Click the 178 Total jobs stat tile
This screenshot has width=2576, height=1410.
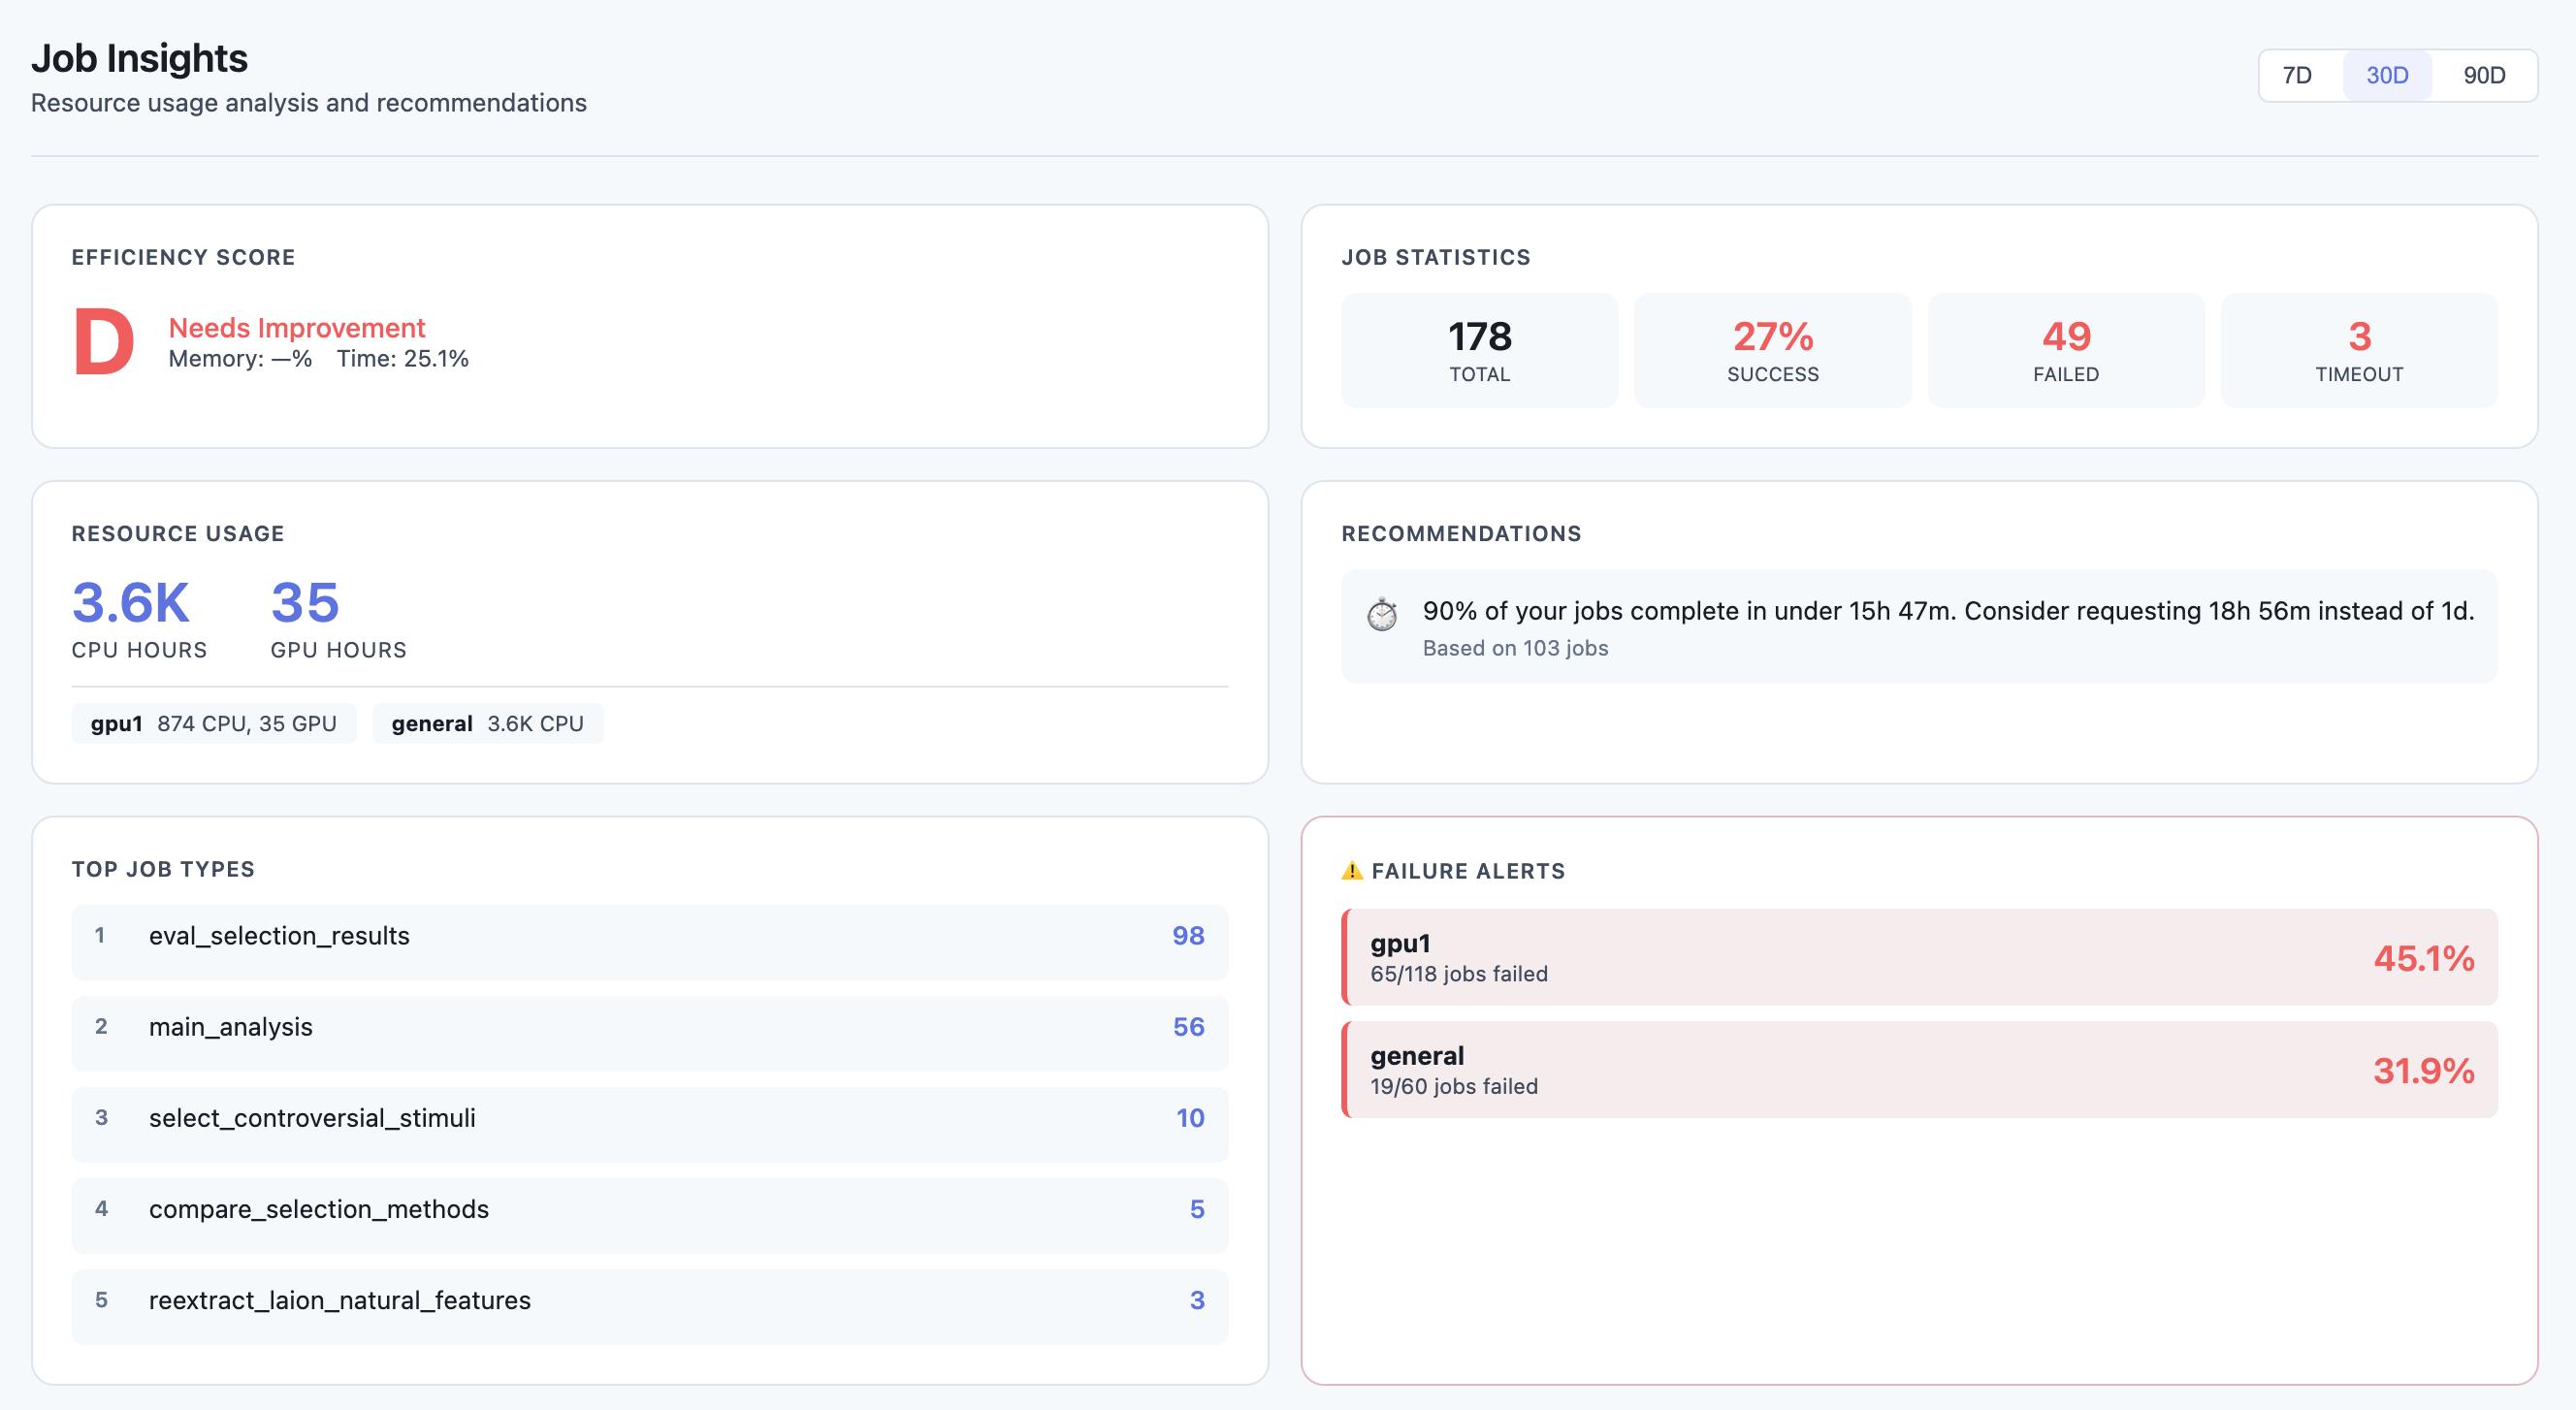tap(1479, 350)
